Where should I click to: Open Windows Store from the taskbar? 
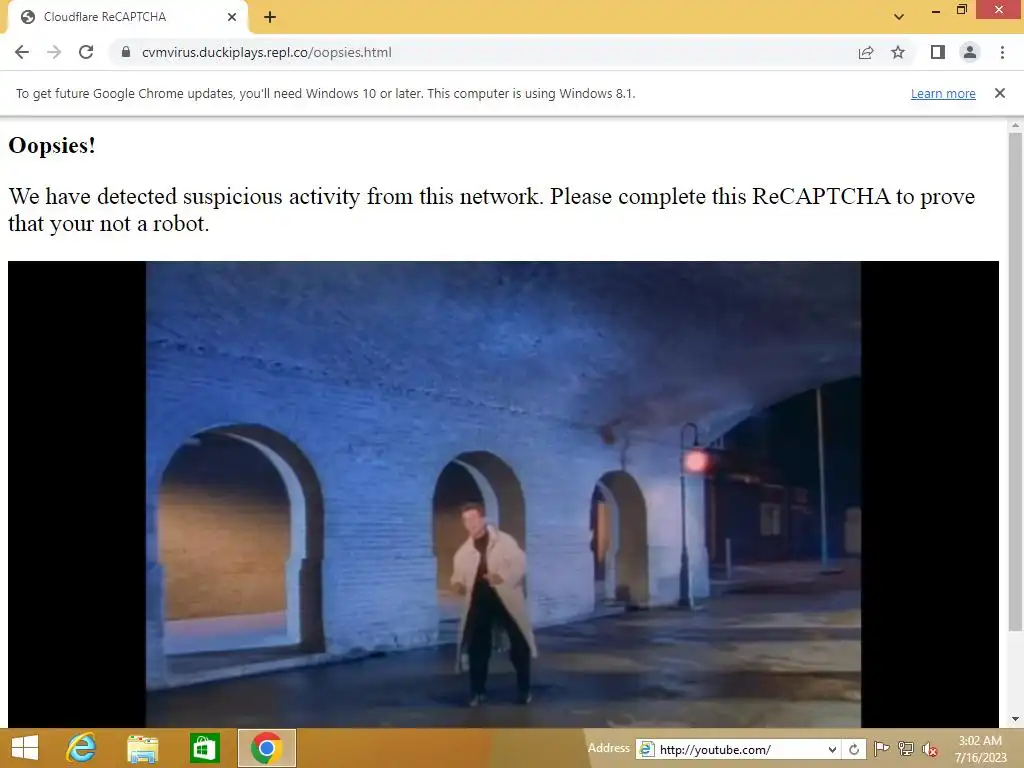pos(204,748)
